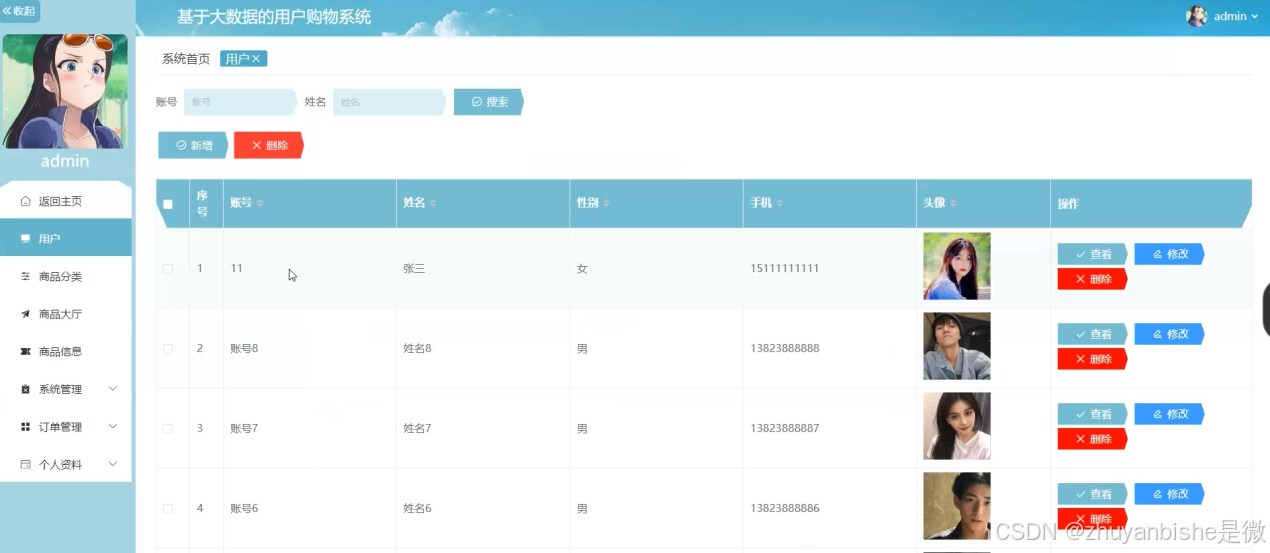Screen dimensions: 1270x553
Task: Switch to the 系统首页 tab
Action: 186,59
